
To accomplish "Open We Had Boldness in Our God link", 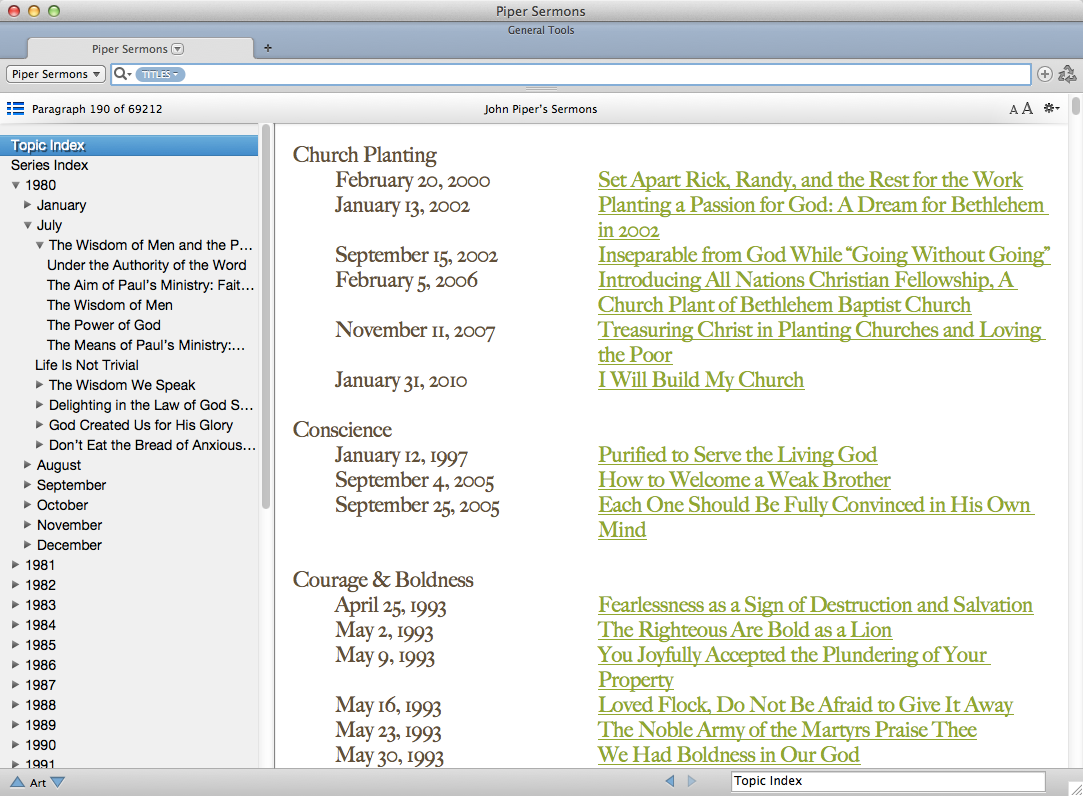I will [x=729, y=755].
